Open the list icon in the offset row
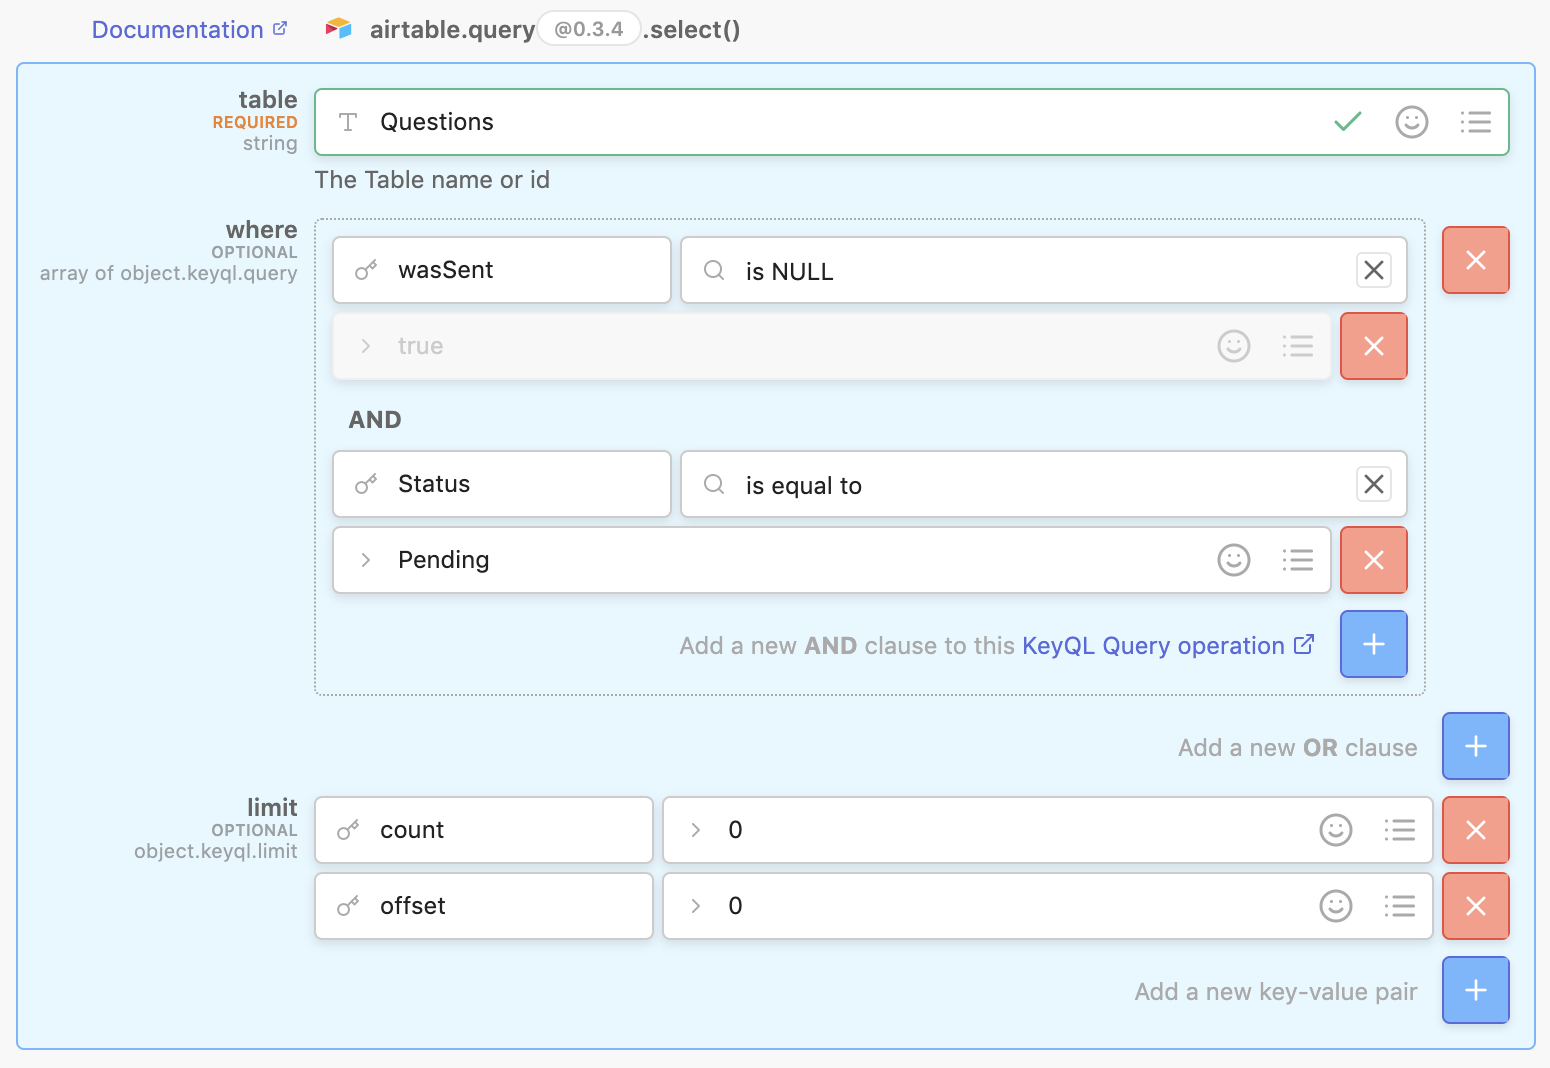Image resolution: width=1550 pixels, height=1068 pixels. 1399,906
